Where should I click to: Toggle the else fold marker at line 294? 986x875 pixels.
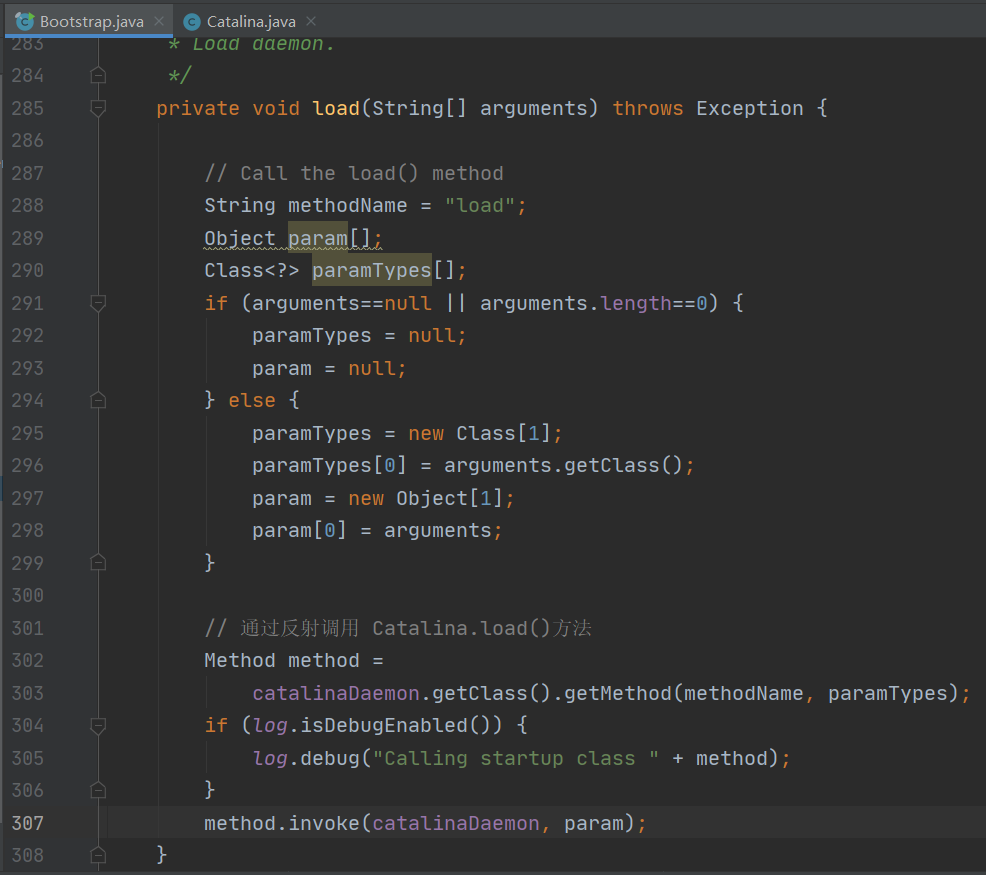pyautogui.click(x=98, y=400)
